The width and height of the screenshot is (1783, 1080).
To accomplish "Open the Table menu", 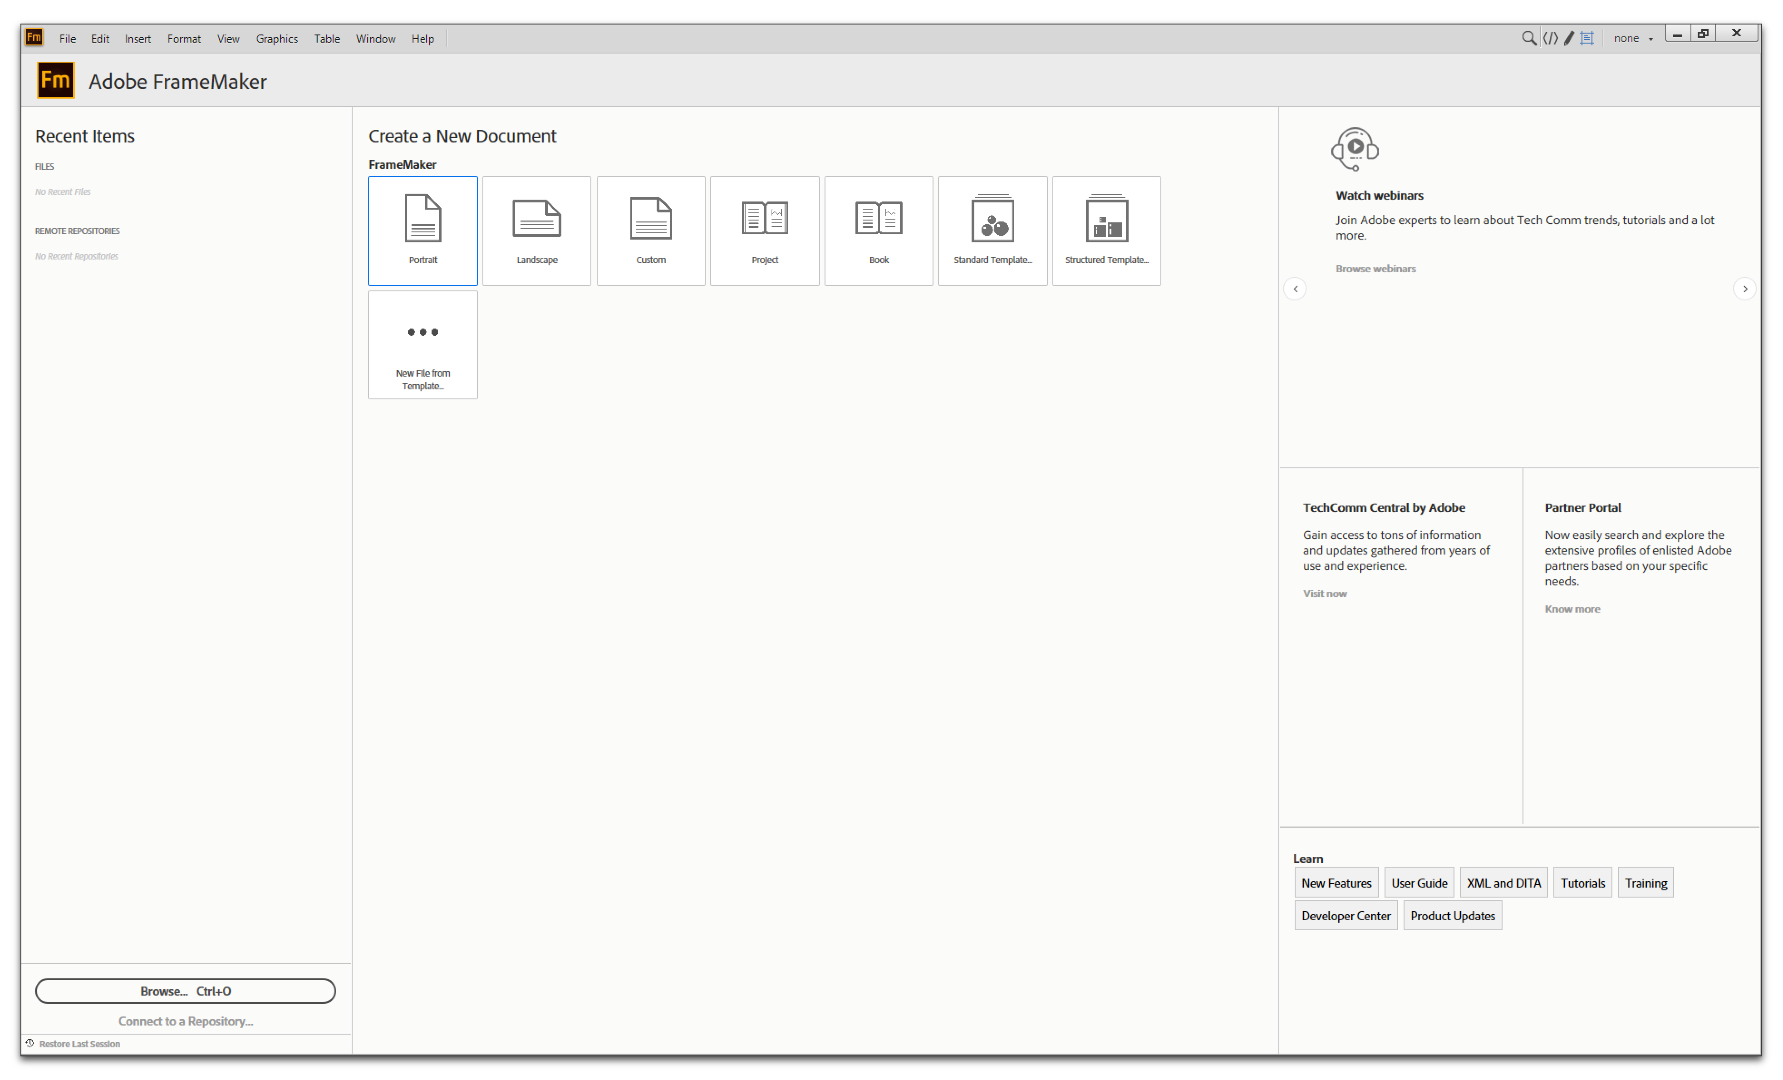I will click(327, 39).
